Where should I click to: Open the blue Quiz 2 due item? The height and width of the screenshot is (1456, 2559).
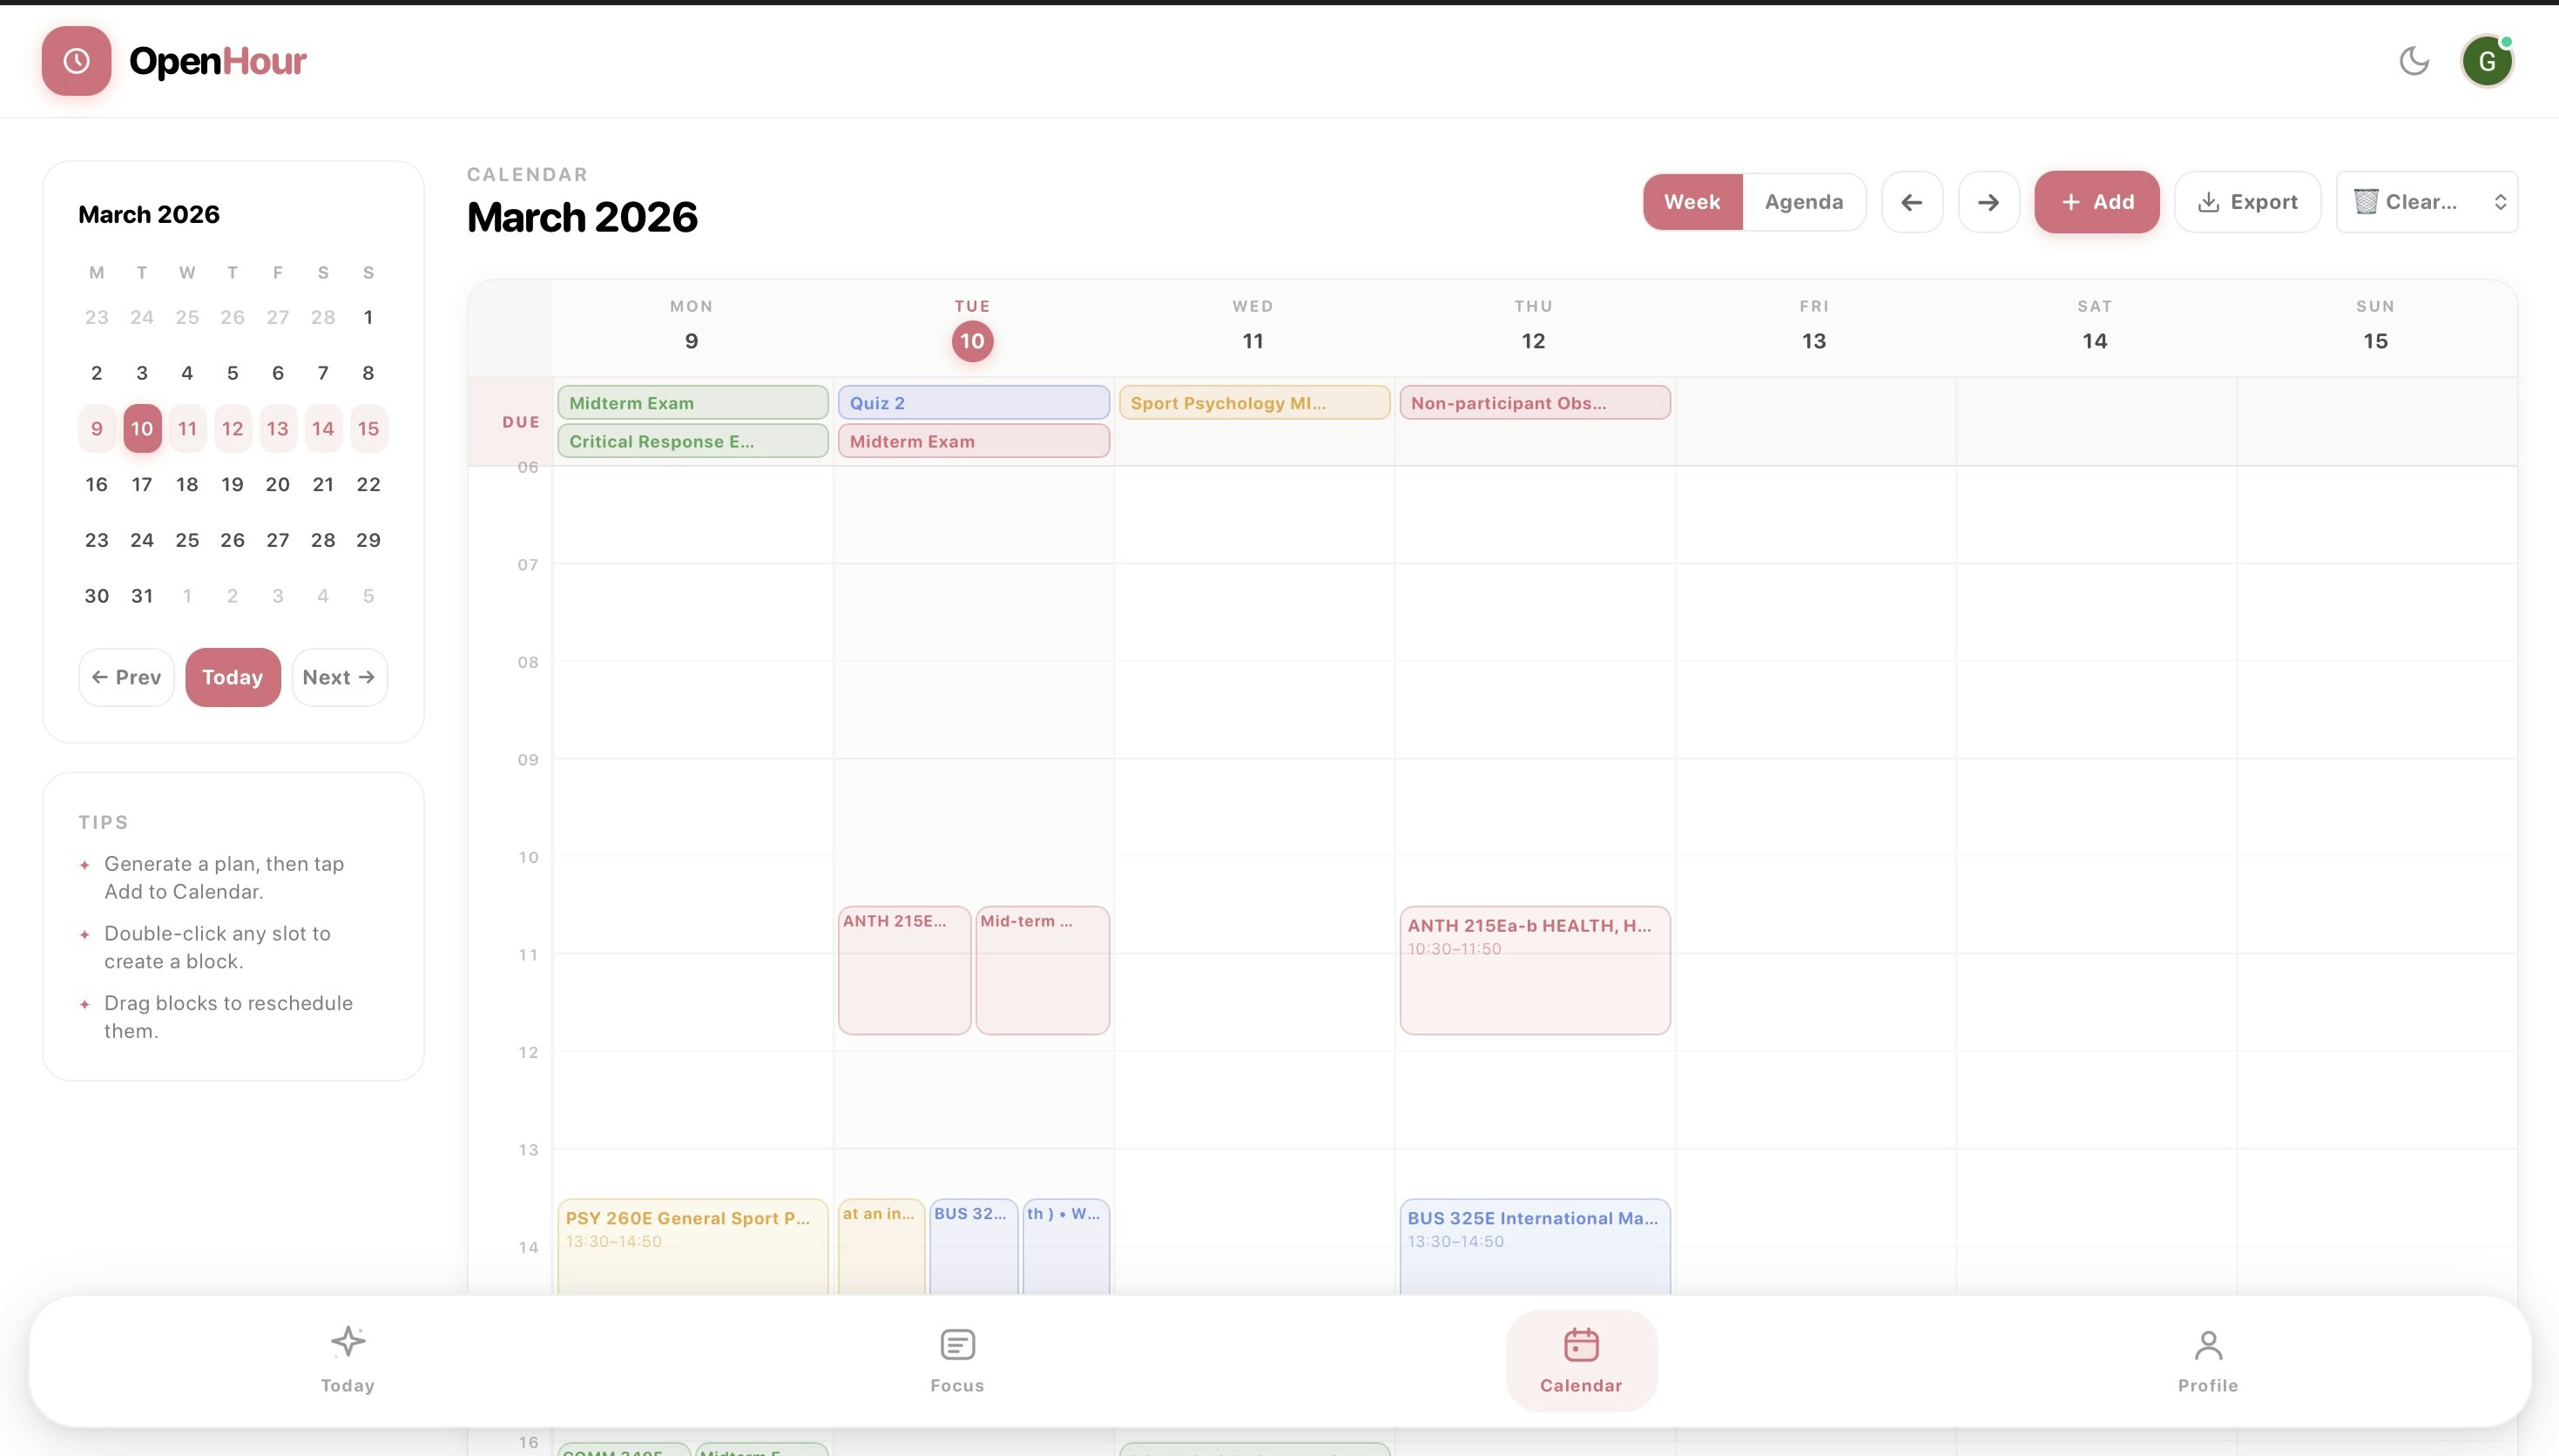[972, 403]
